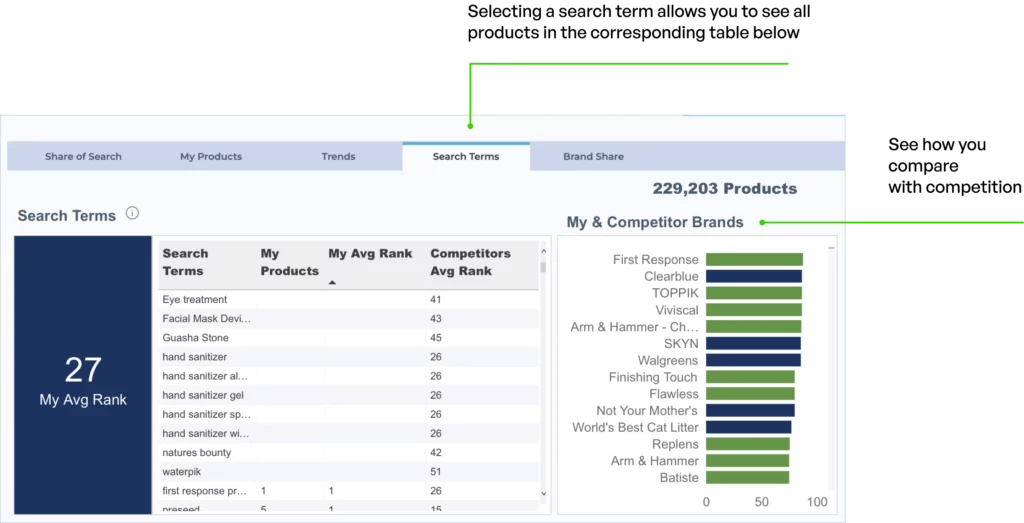Select the 'waterpik' search term
This screenshot has width=1024, height=523.
click(182, 471)
